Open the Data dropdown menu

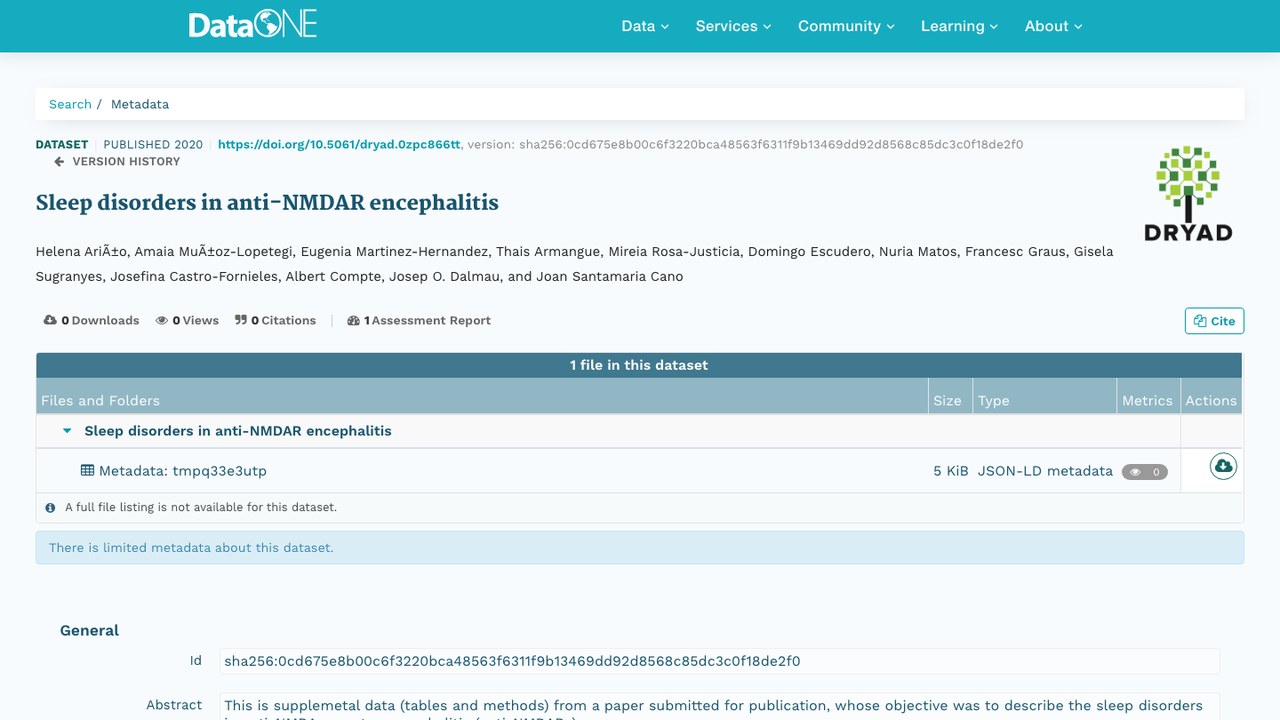point(645,26)
